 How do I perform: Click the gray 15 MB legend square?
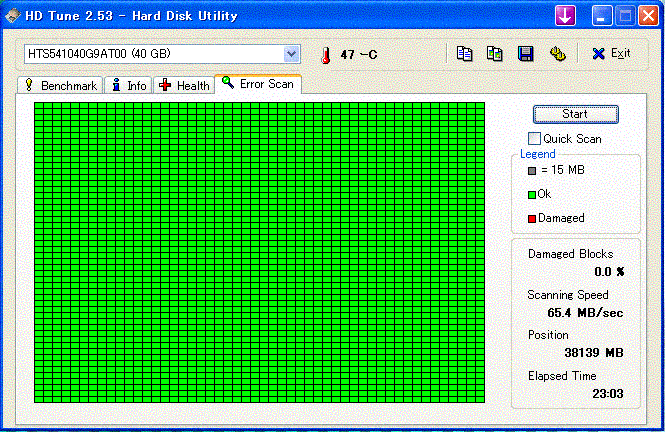coord(531,170)
